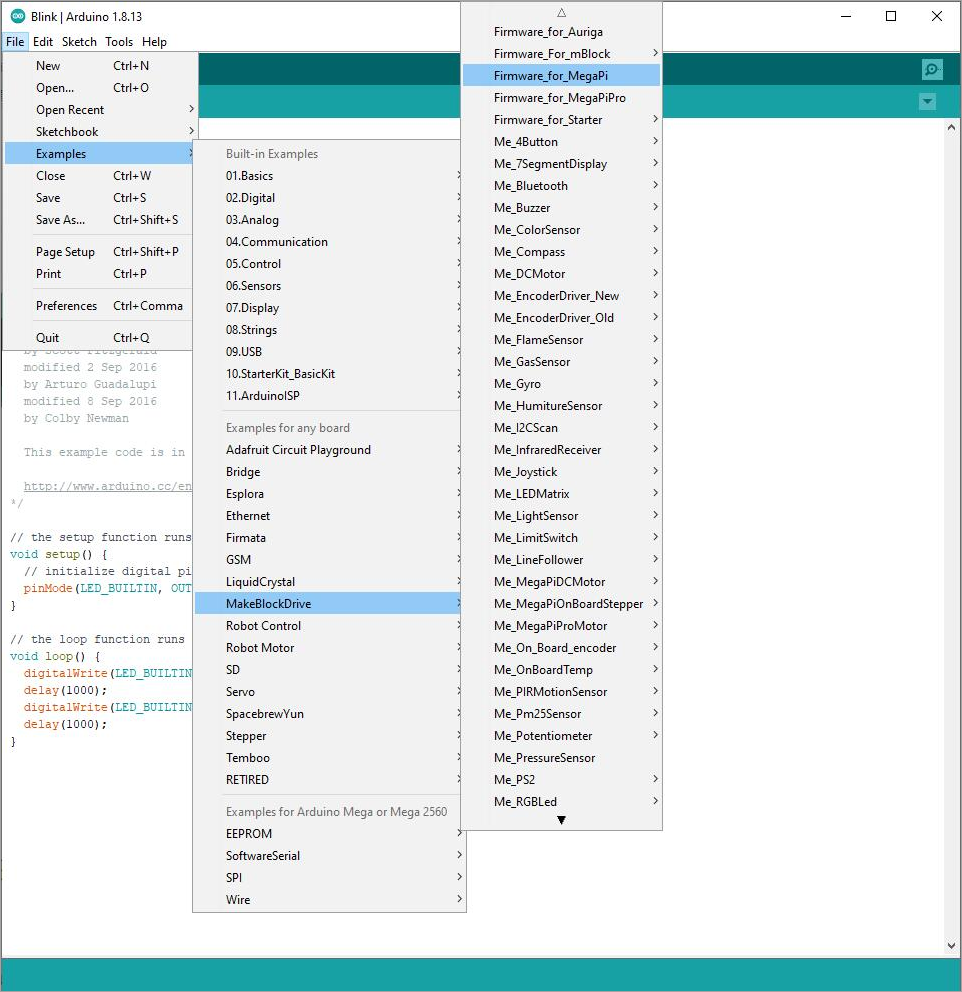Expand the Me_DCMotor submenu arrow
Viewport: 962px width, 992px height.
pyautogui.click(x=655, y=273)
